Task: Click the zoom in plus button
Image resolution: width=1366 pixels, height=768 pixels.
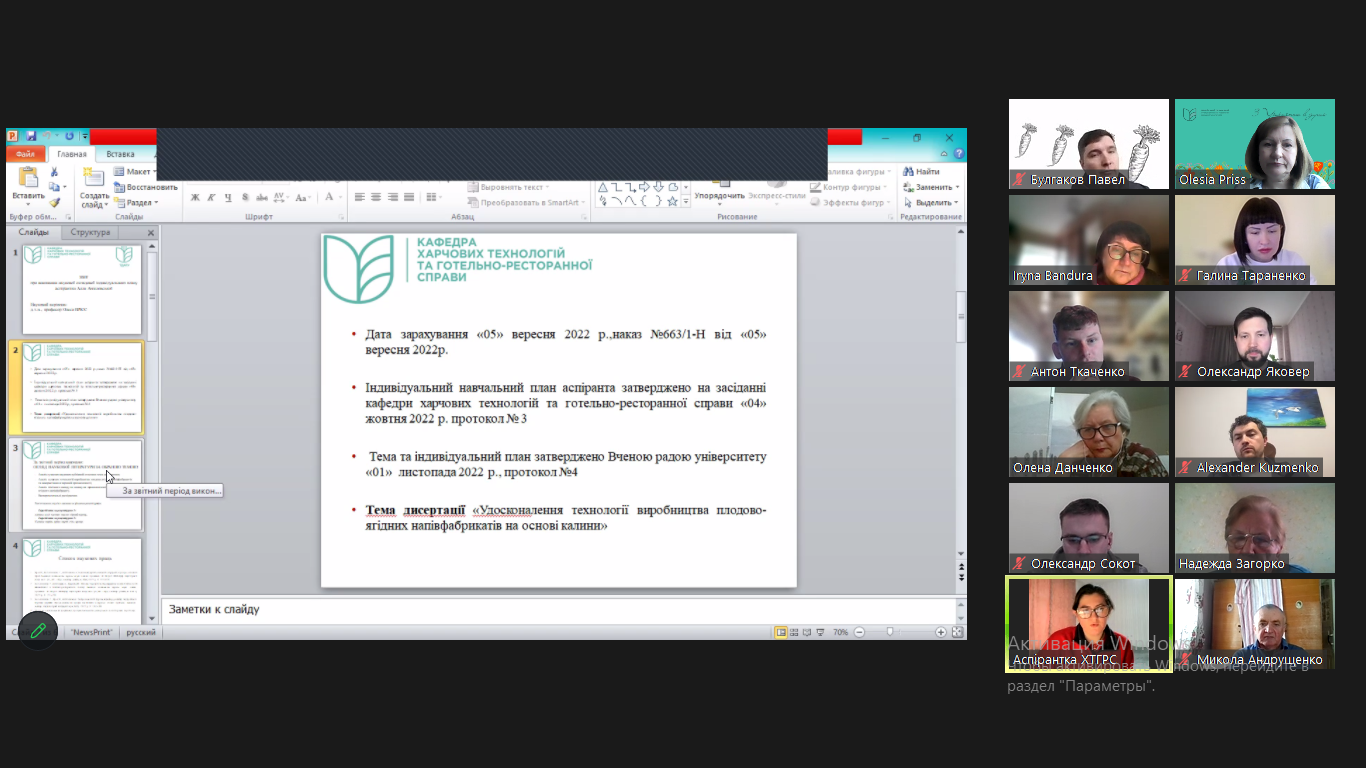Action: tap(940, 632)
